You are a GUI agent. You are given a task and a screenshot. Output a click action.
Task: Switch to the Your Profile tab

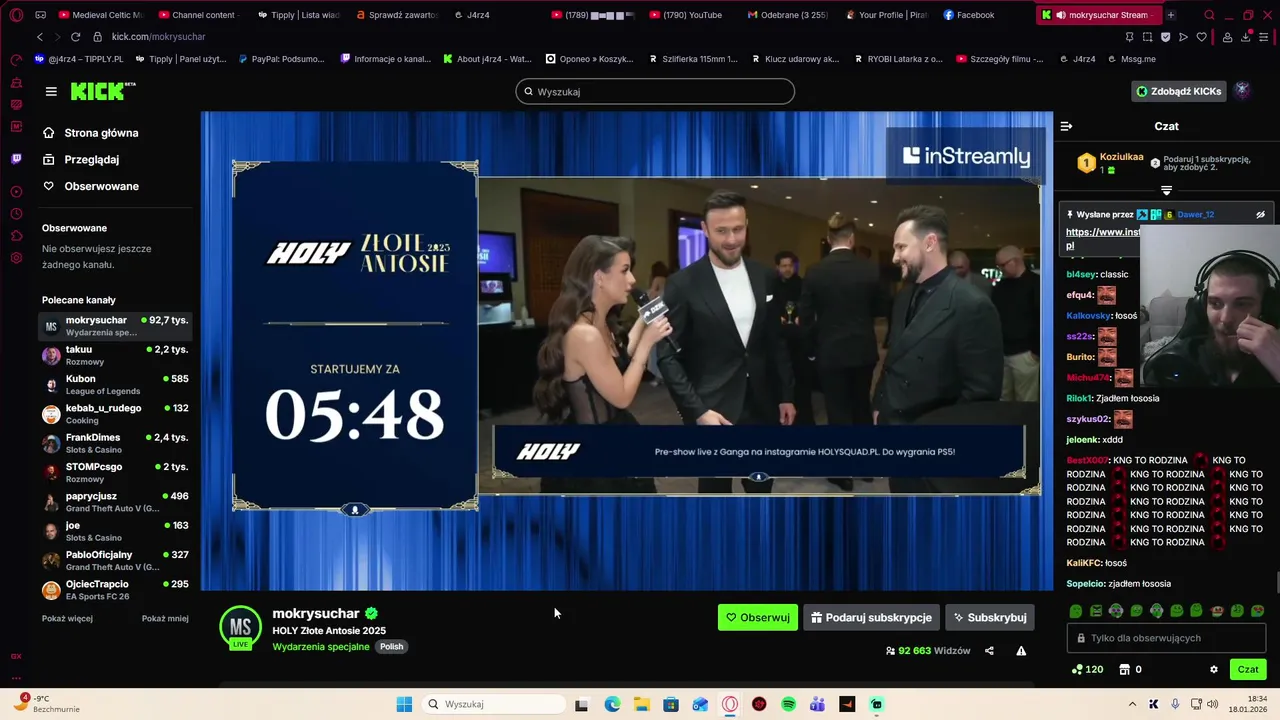pos(886,15)
